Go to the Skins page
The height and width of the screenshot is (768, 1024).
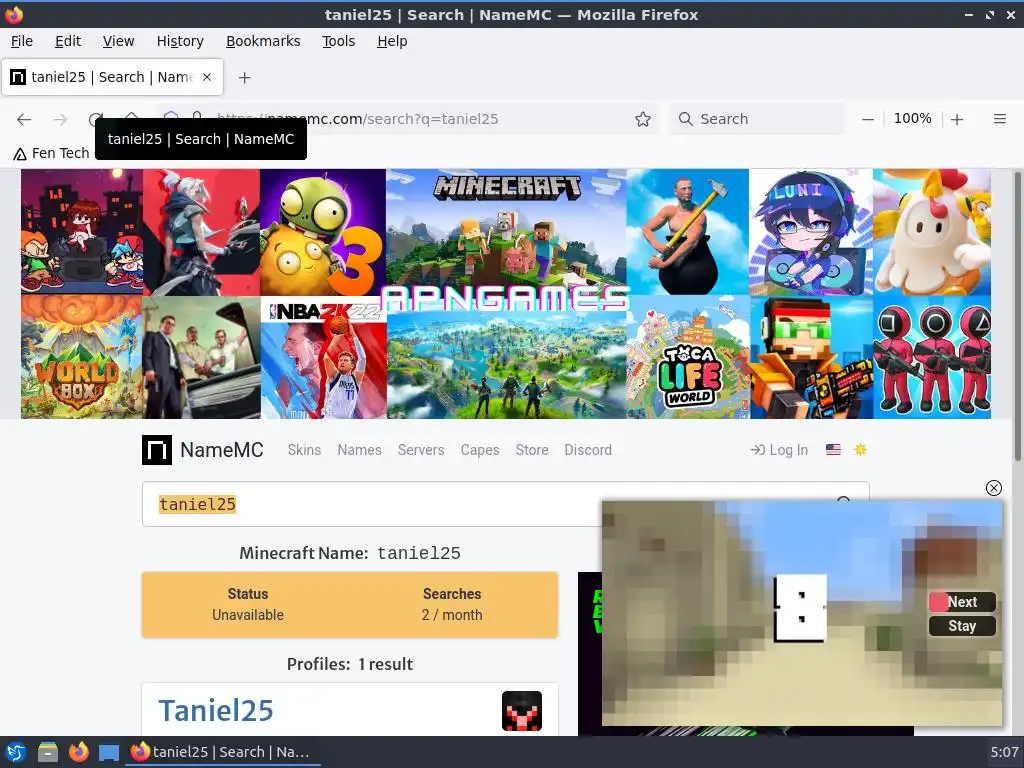[x=304, y=450]
